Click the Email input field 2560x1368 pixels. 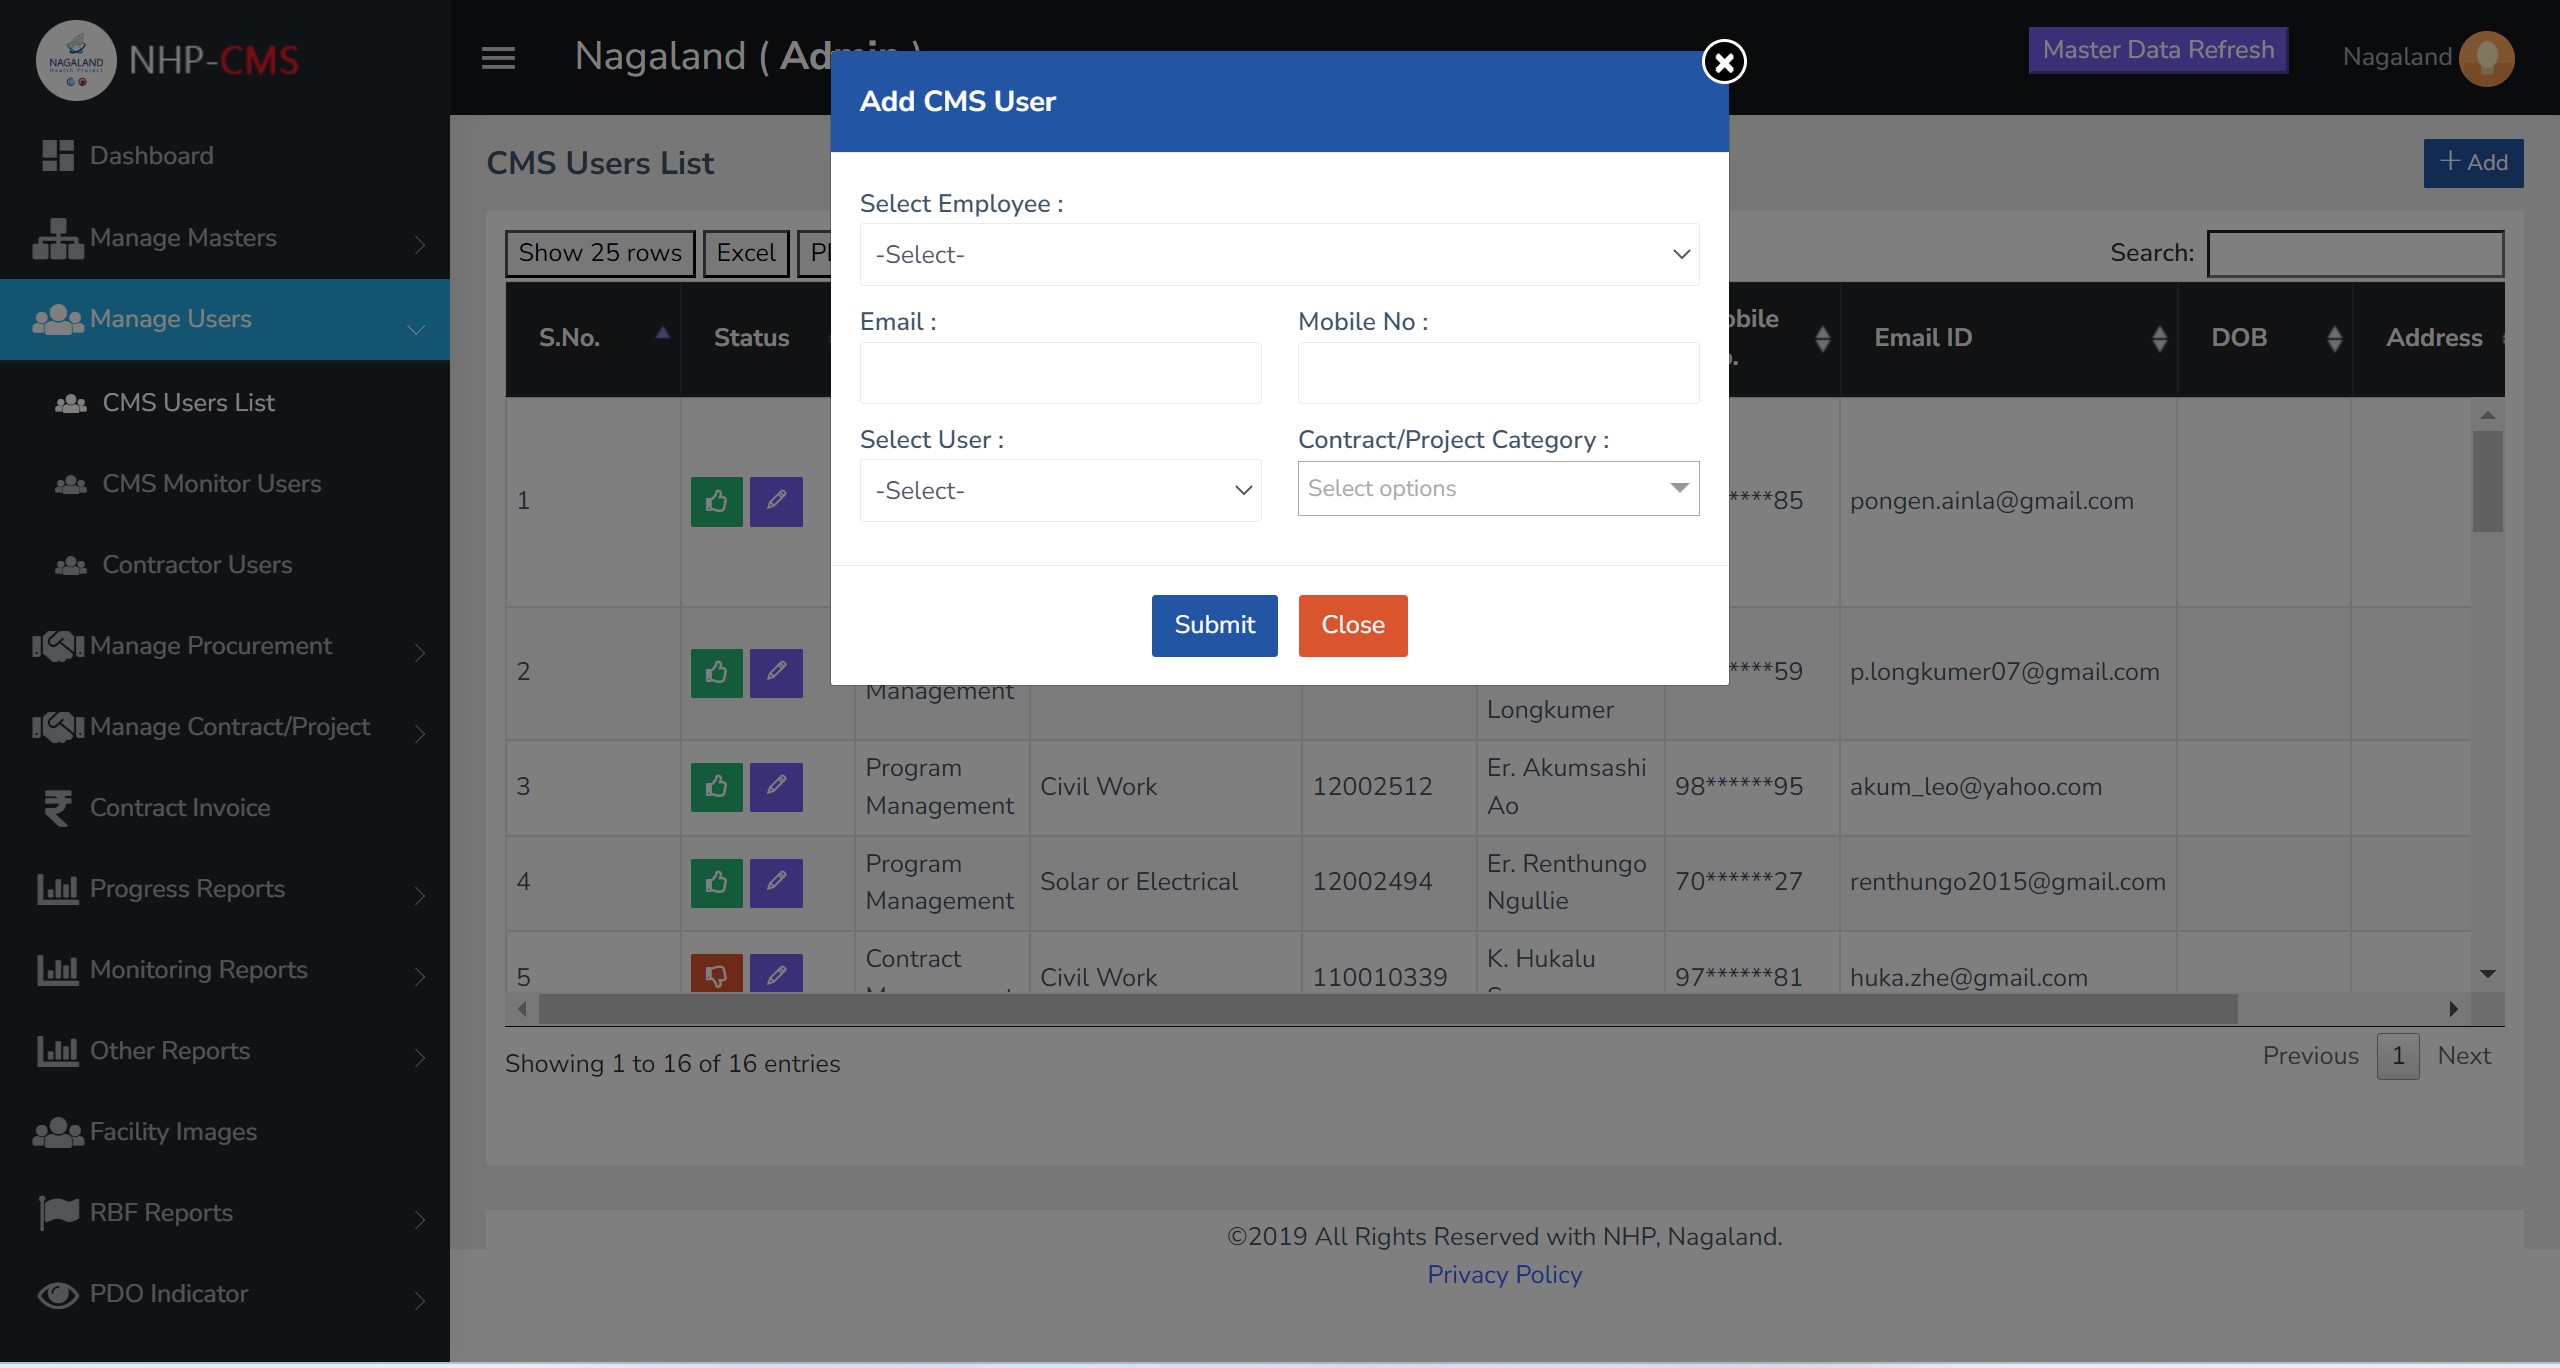[1060, 373]
